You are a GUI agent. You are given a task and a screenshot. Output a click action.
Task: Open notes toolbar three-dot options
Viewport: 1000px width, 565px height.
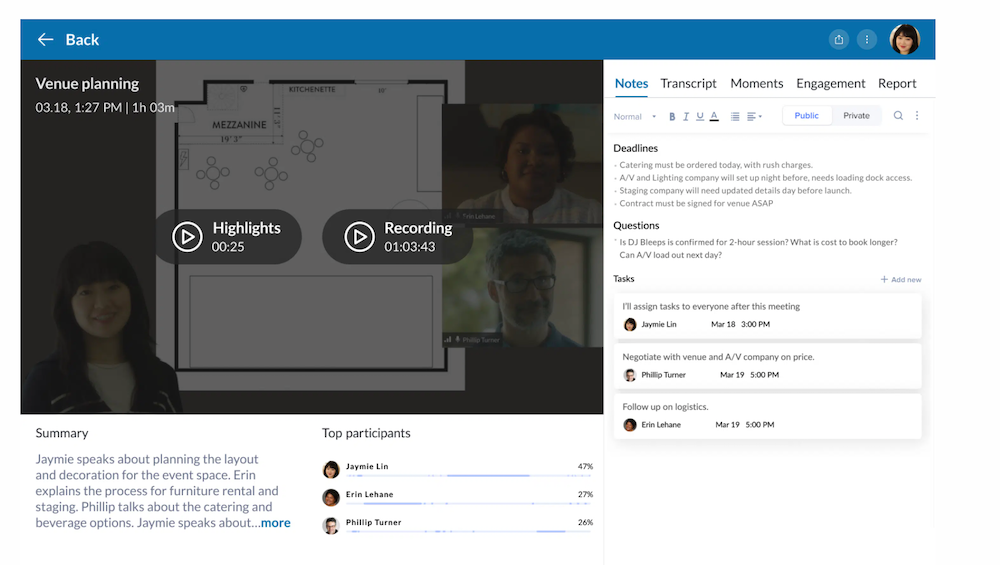[x=917, y=116]
